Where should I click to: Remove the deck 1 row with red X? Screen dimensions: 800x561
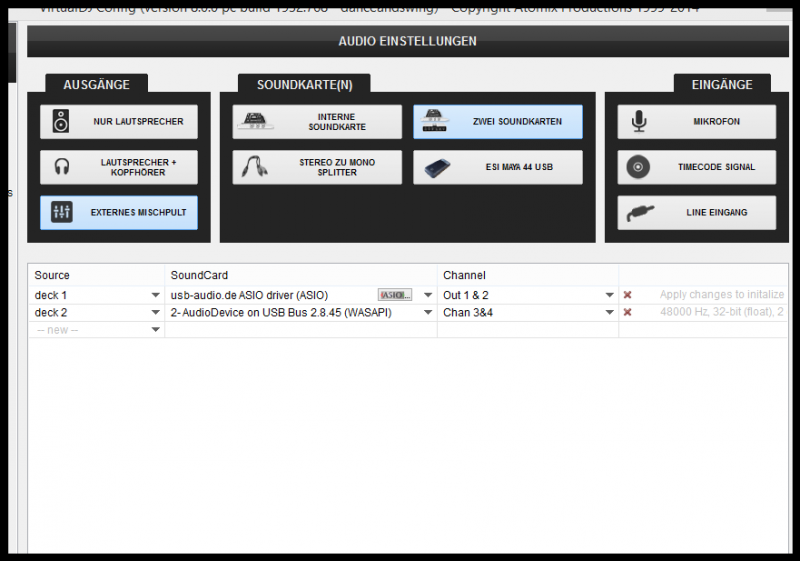[x=628, y=295]
